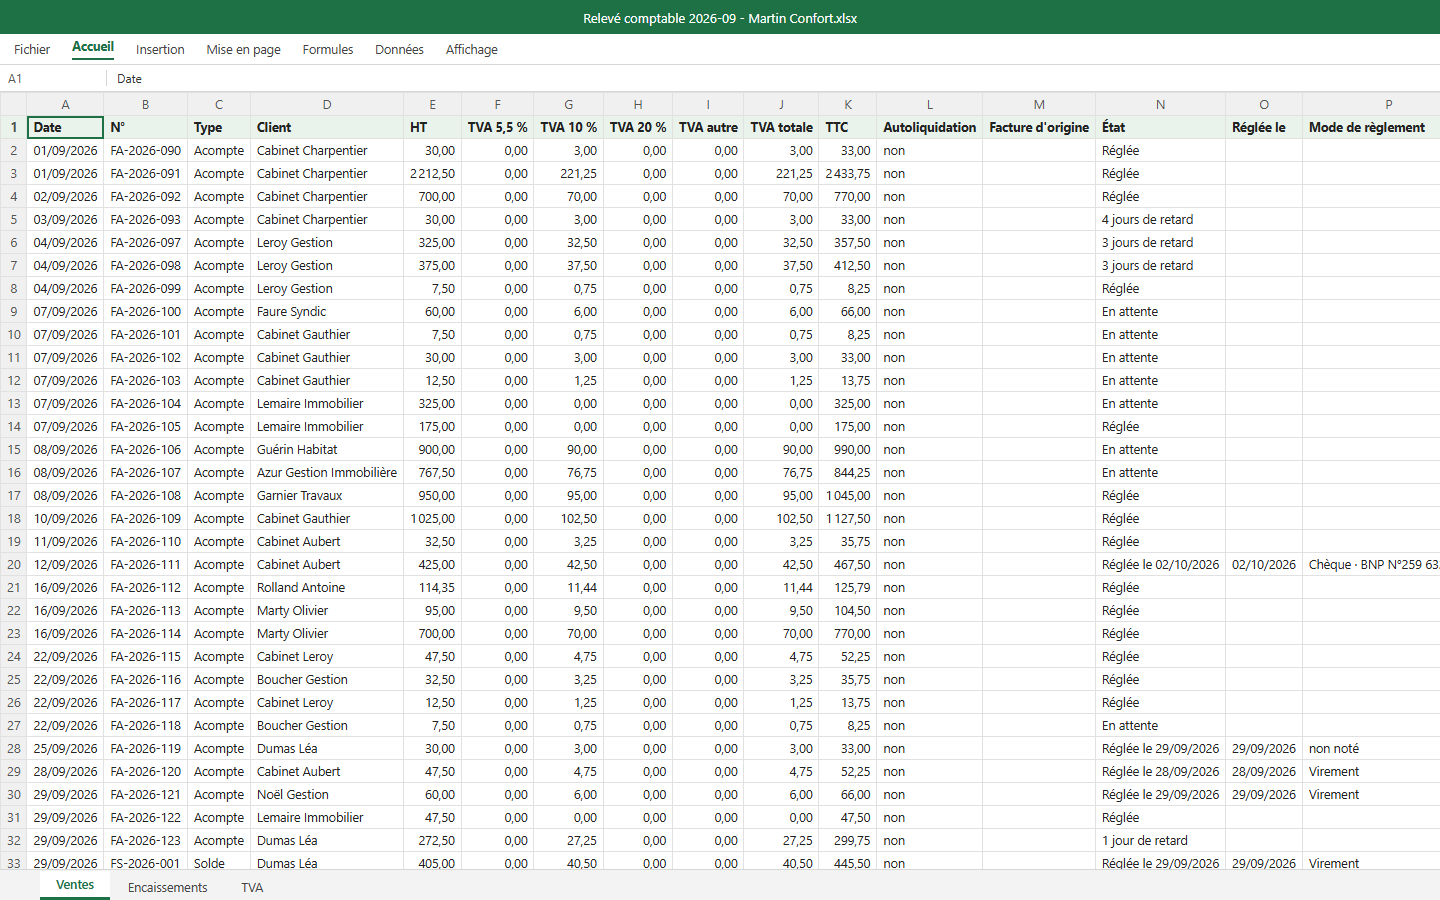
Task: Click the Noël Gestion cell
Action: 327,794
